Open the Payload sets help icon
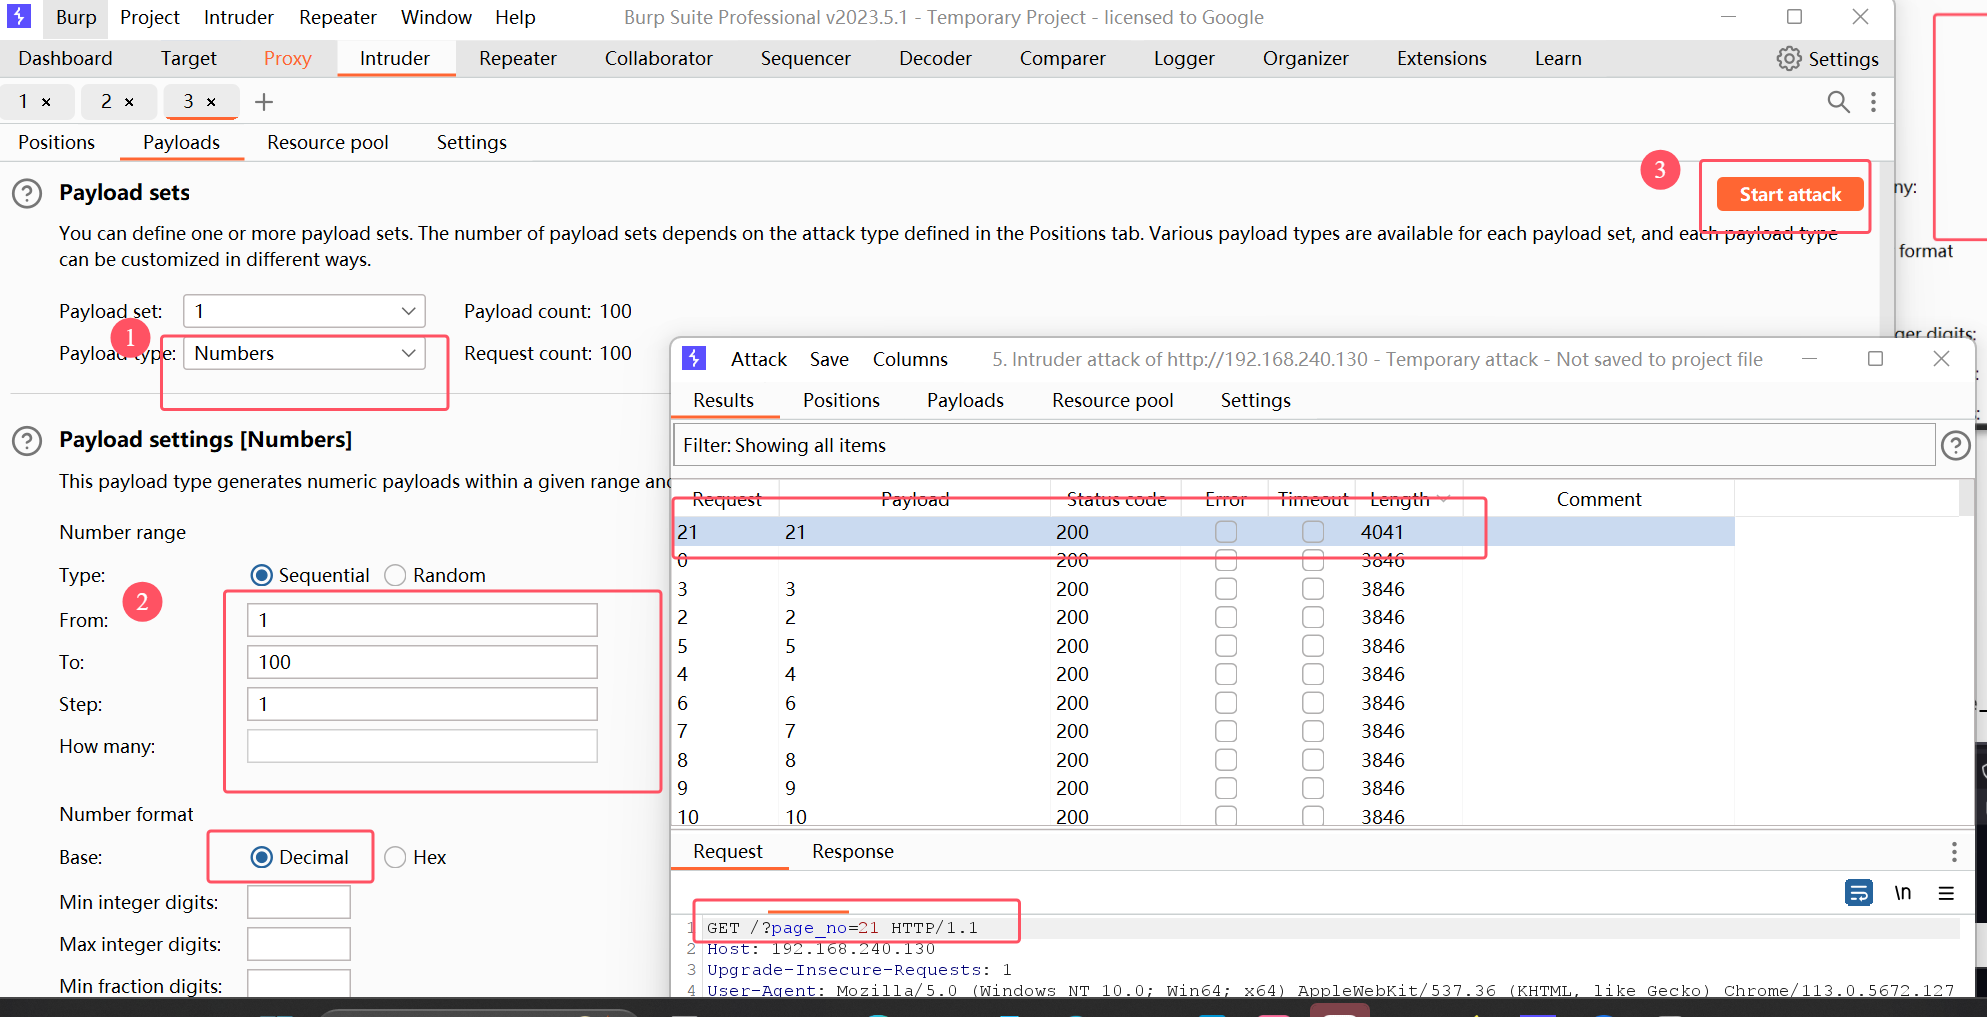 click(x=27, y=193)
